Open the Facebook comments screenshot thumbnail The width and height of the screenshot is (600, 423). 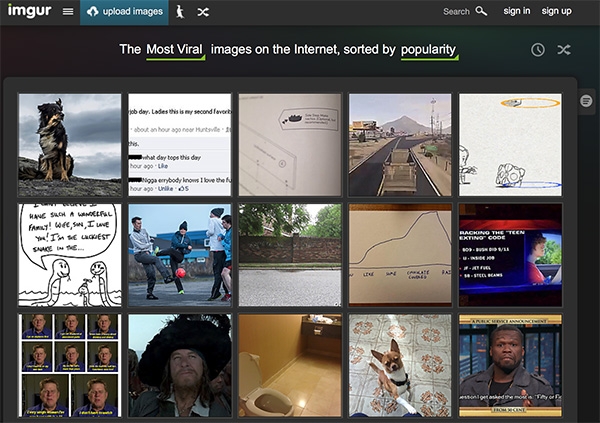pyautogui.click(x=180, y=145)
